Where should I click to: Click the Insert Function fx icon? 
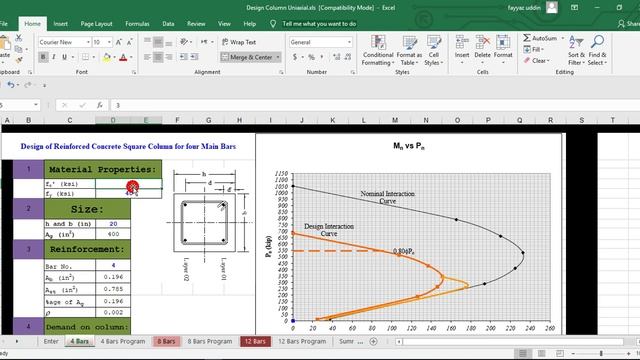100,105
